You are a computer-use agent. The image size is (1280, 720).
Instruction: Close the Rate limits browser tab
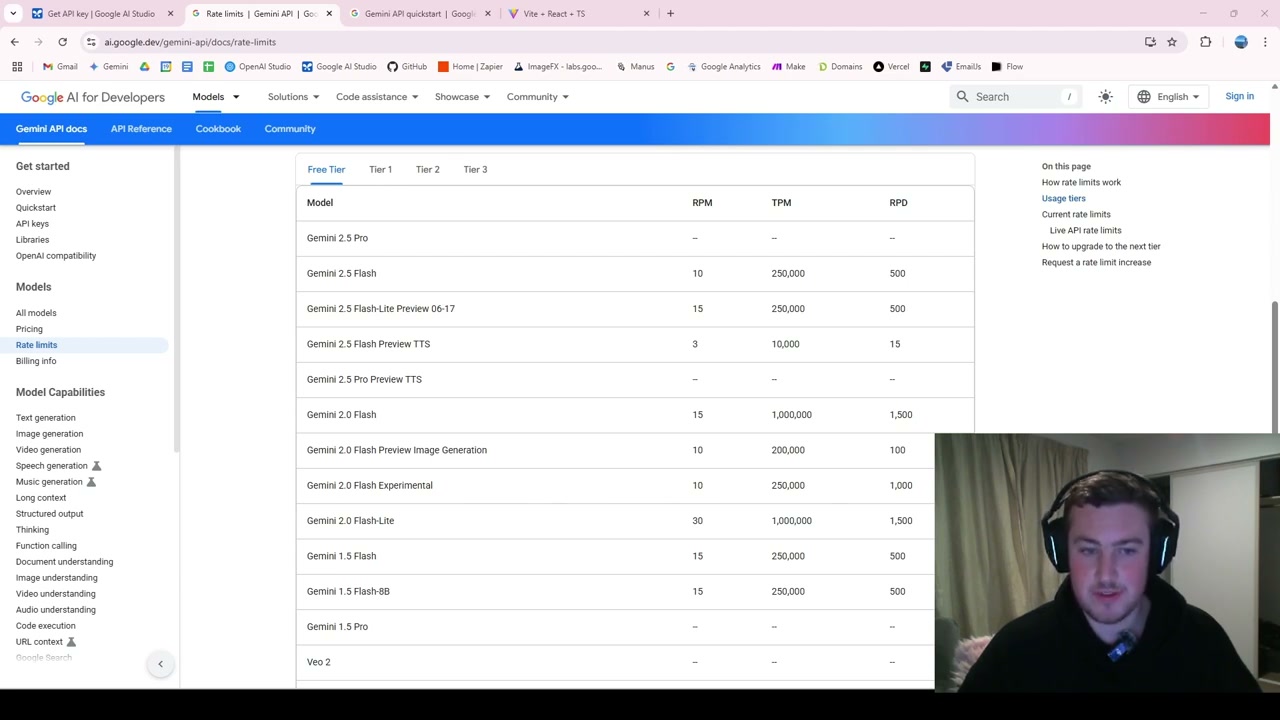click(x=329, y=14)
